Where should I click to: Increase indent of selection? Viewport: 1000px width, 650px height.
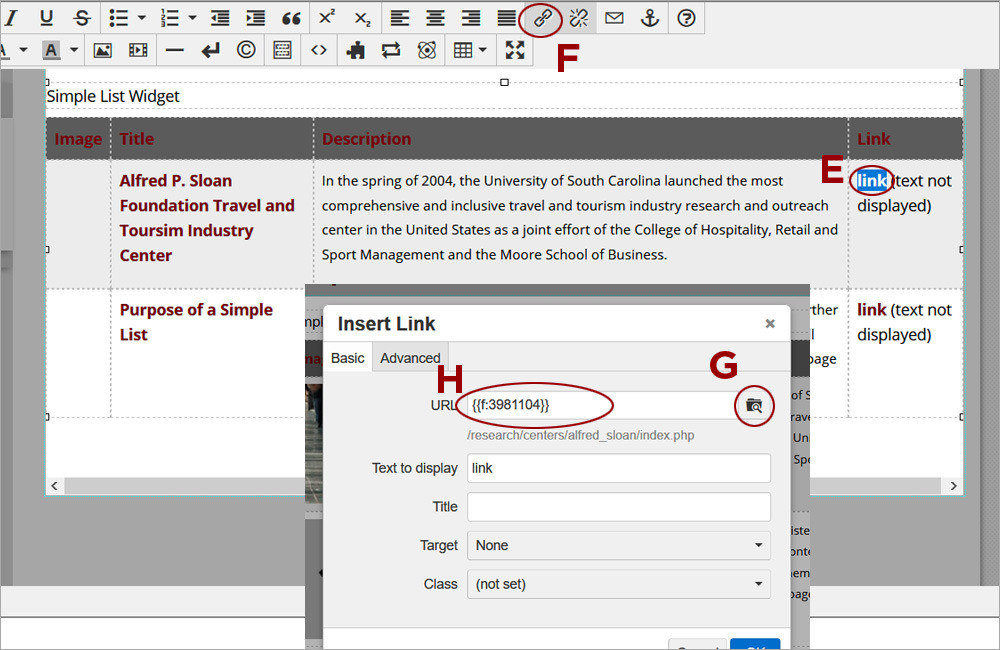pos(256,18)
